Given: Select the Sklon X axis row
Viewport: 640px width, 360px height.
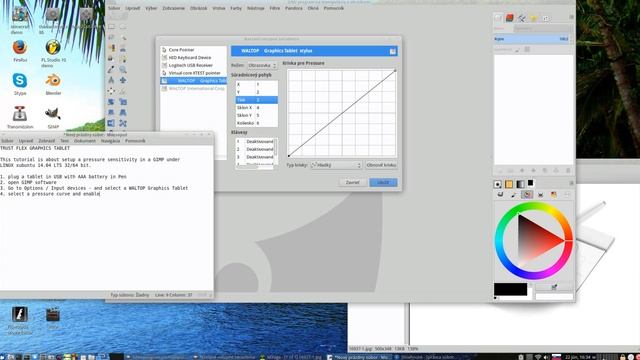Looking at the screenshot, I should tap(257, 108).
